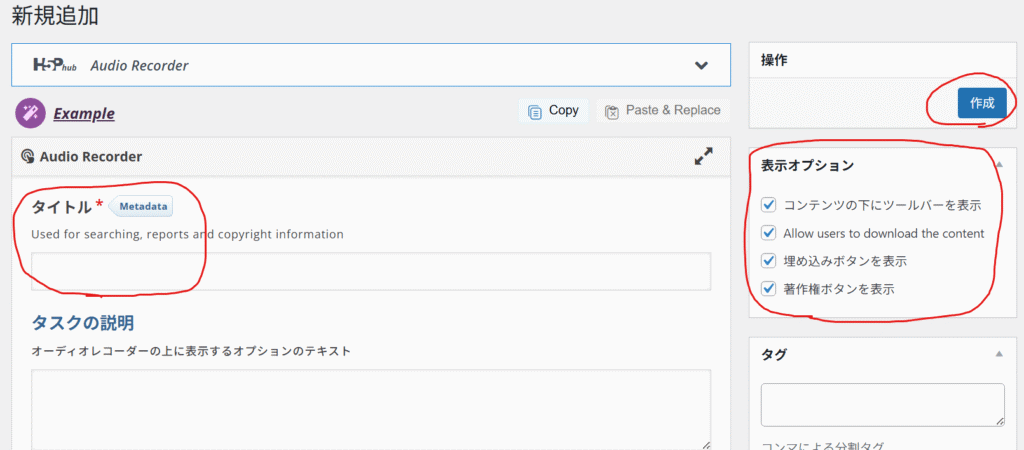
Task: Uncheck Allow users to download the content
Action: (769, 233)
